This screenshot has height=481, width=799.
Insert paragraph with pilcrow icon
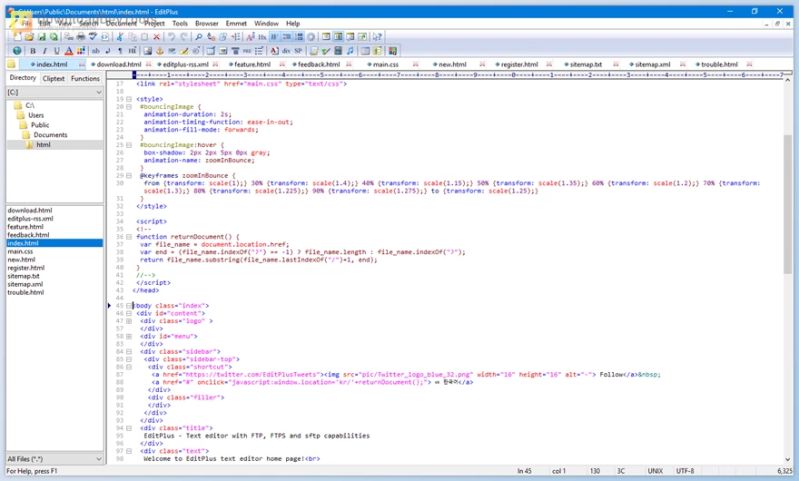[120, 50]
